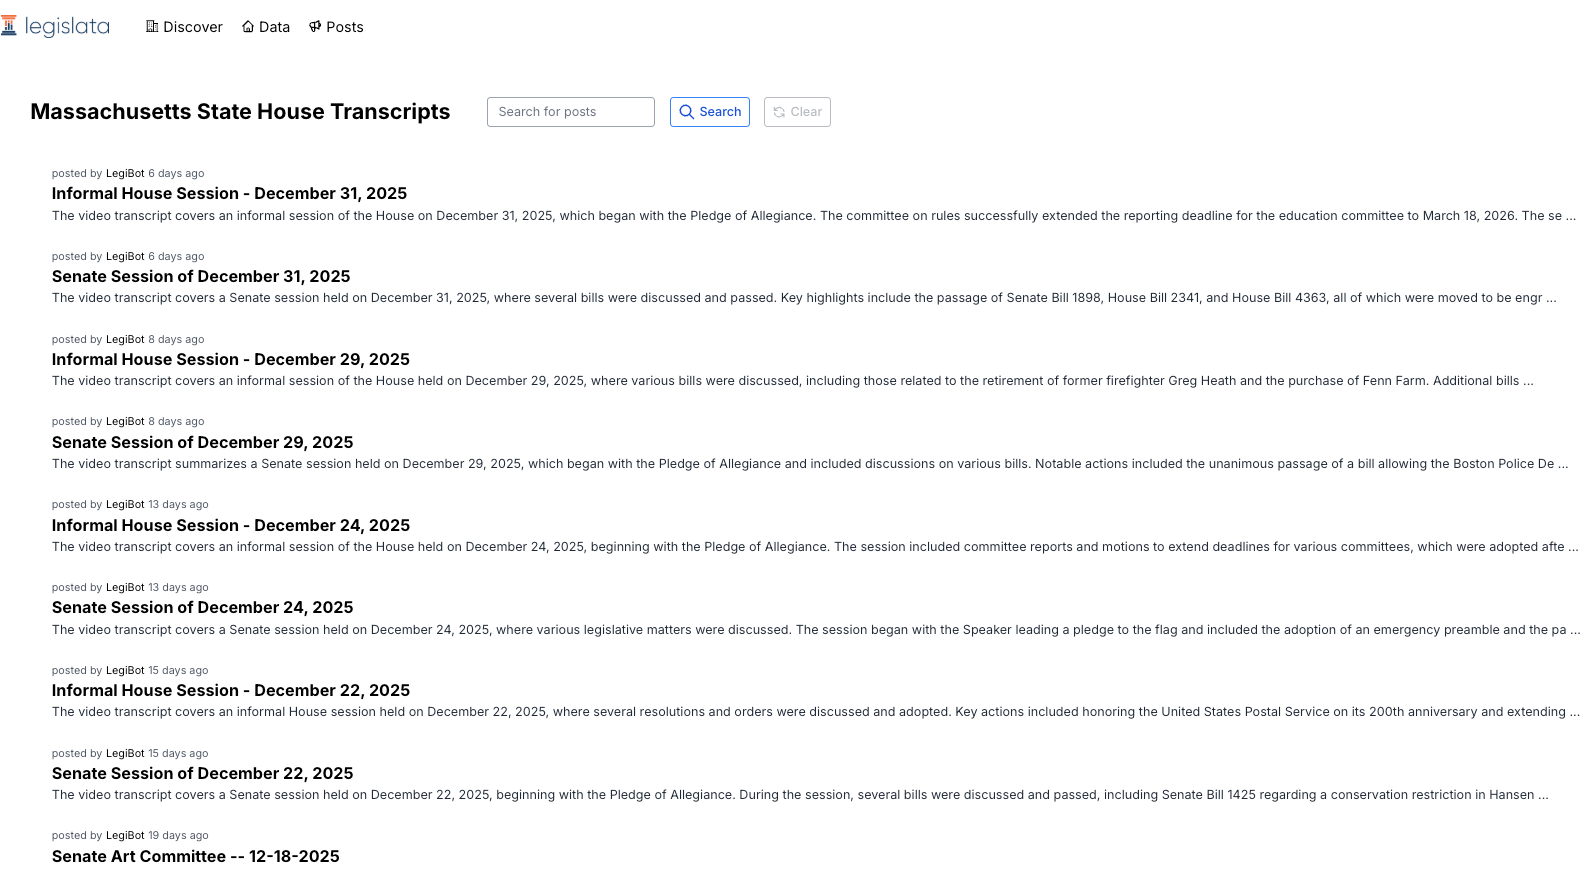Open Informal House Session December 24 post

[230, 526]
